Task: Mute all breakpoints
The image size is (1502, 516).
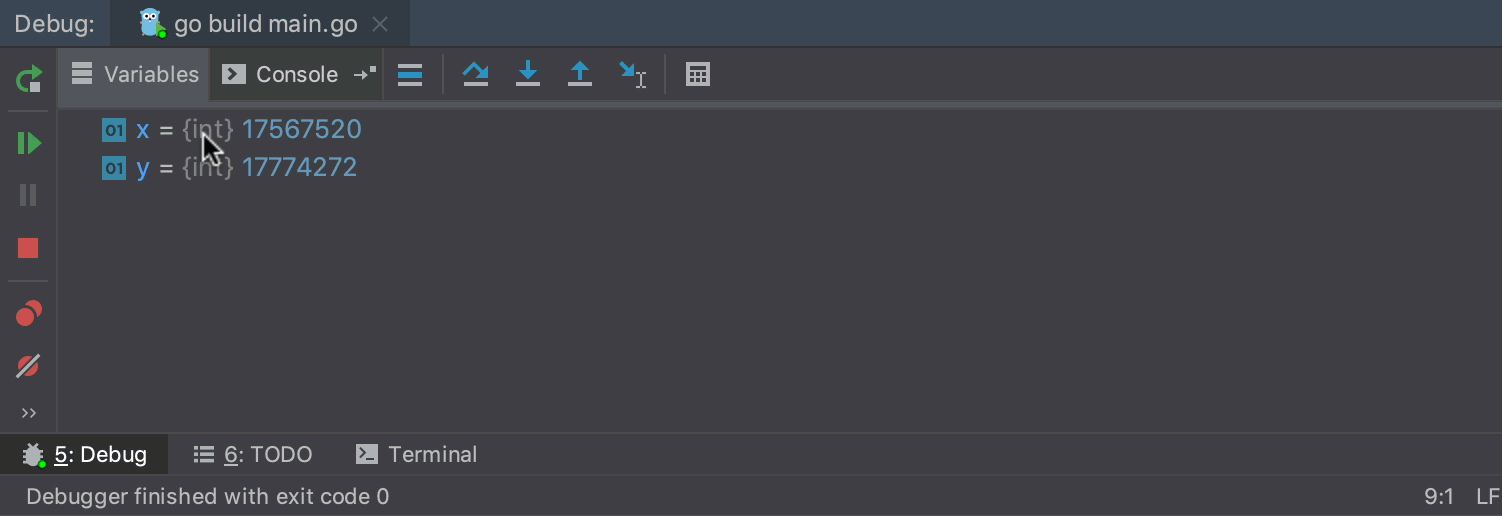Action: tap(28, 366)
